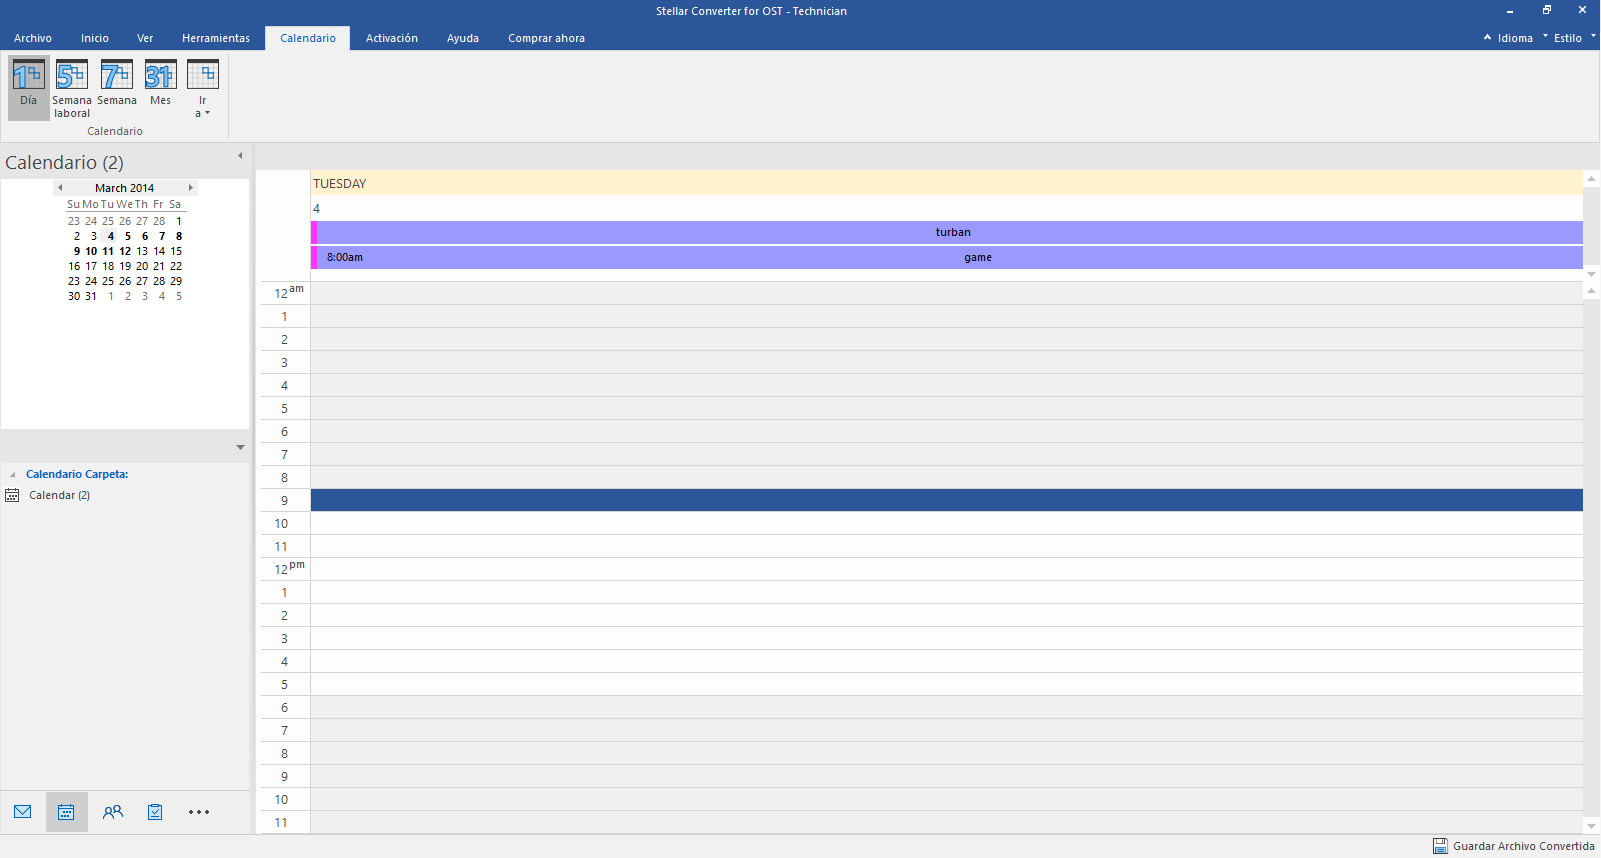The height and width of the screenshot is (858, 1601).
Task: Select Semana seven-day view icon
Action: coord(116,75)
